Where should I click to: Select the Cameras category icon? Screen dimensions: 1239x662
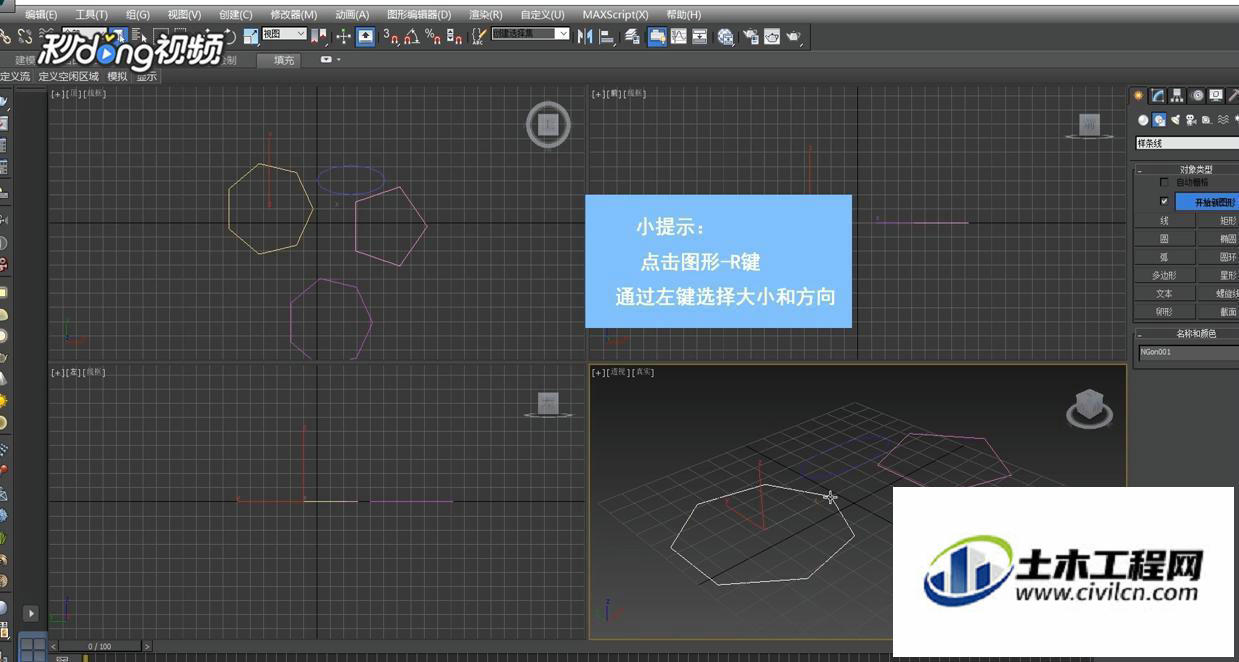tap(1191, 120)
